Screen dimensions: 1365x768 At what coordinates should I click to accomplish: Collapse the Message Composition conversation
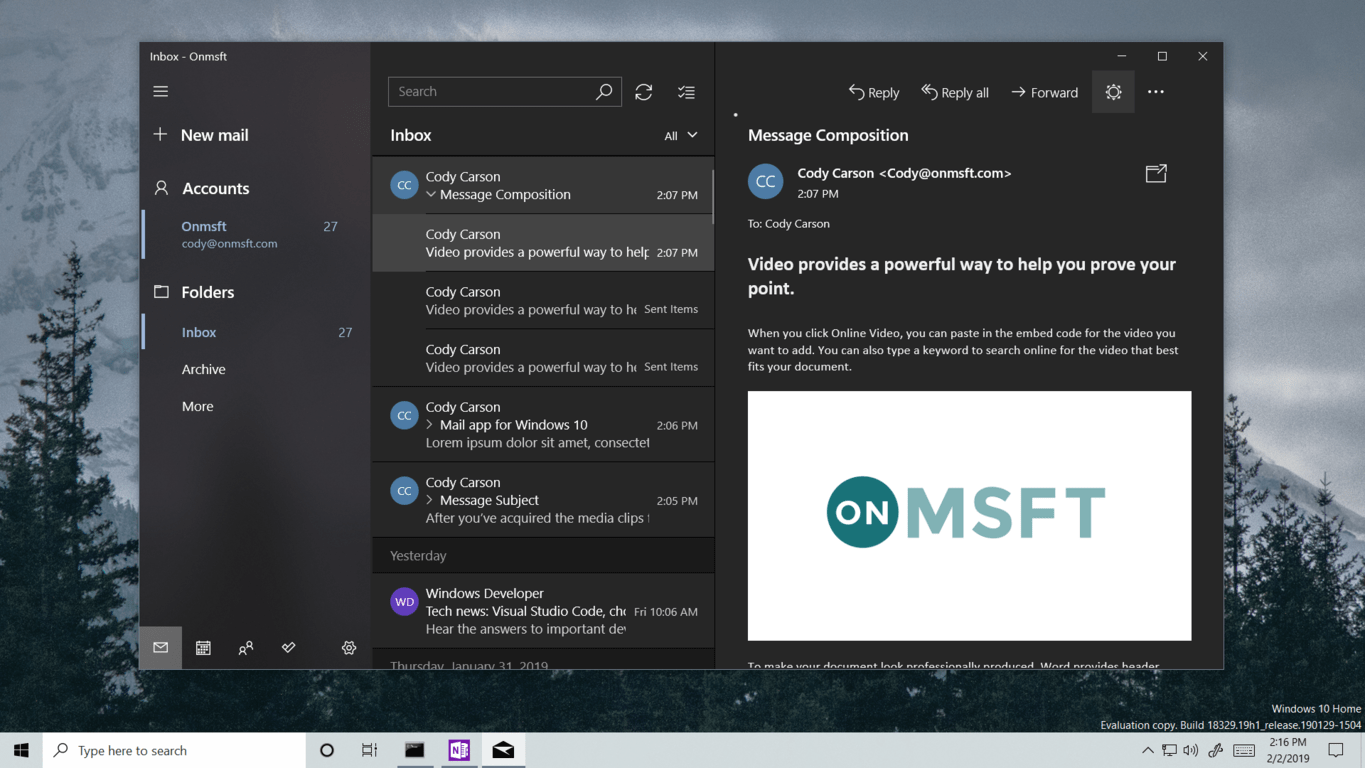431,194
